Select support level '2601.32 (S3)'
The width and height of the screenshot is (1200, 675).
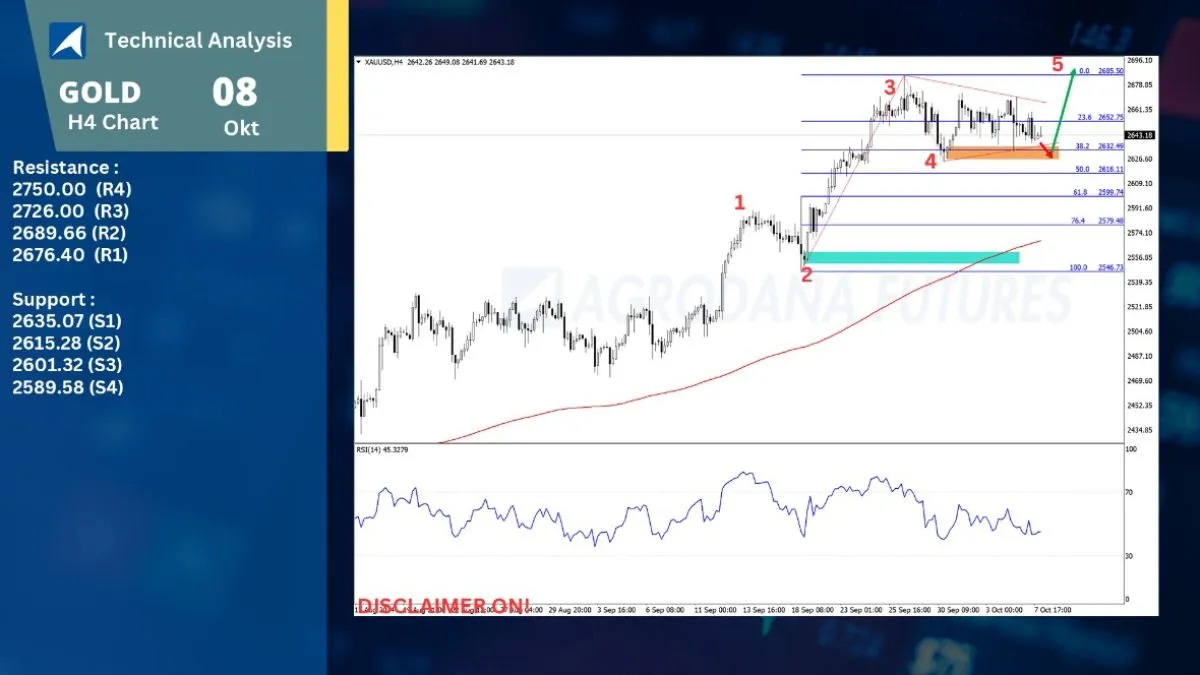click(68, 365)
